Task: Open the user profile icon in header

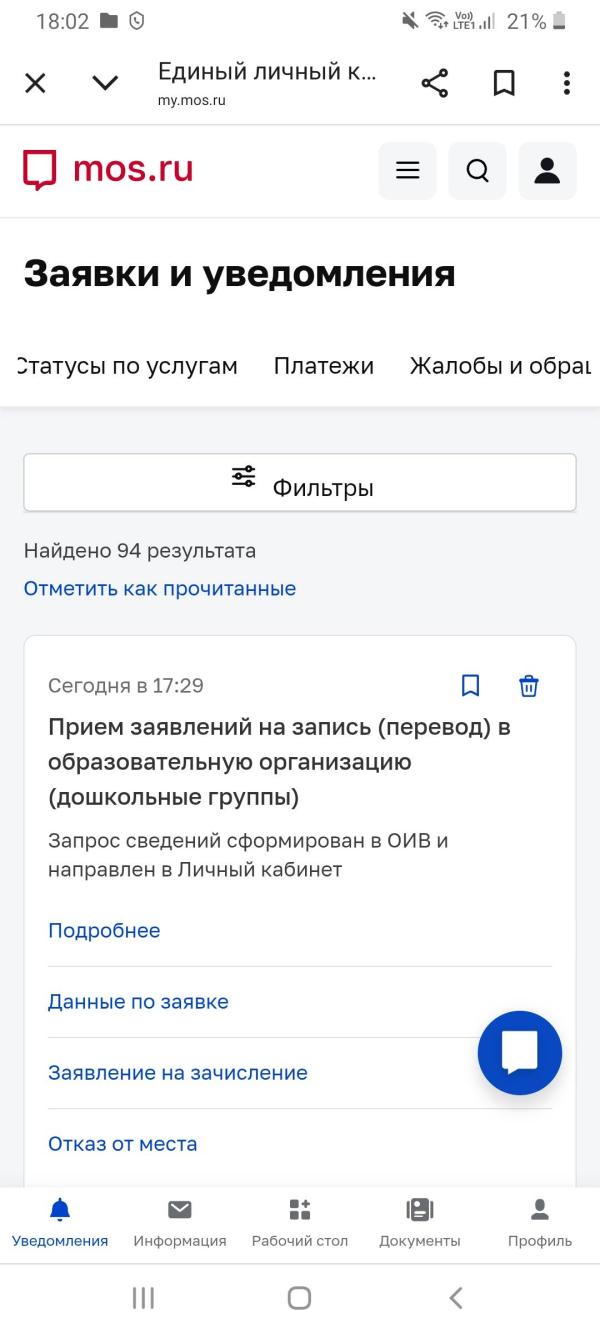Action: point(547,171)
